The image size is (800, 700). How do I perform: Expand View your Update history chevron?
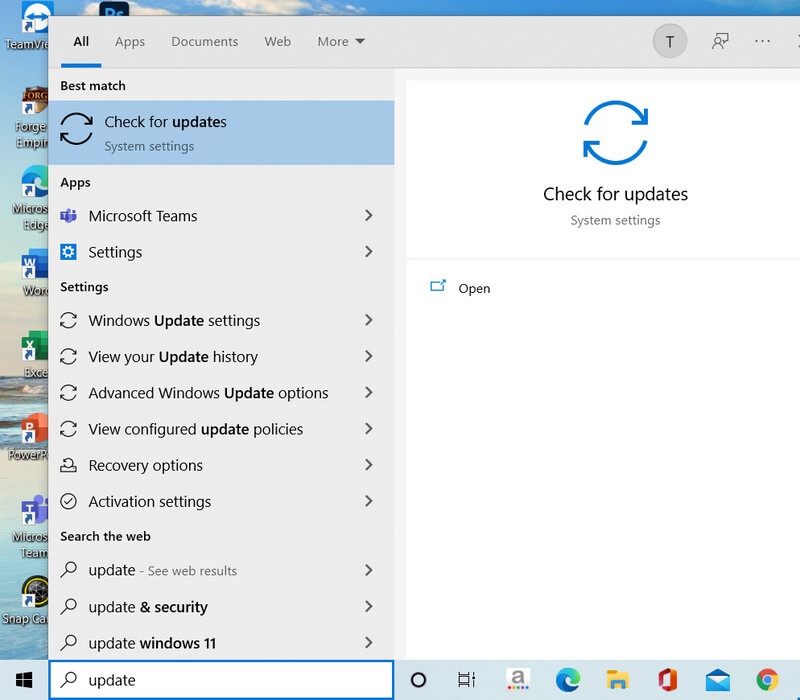click(x=369, y=357)
